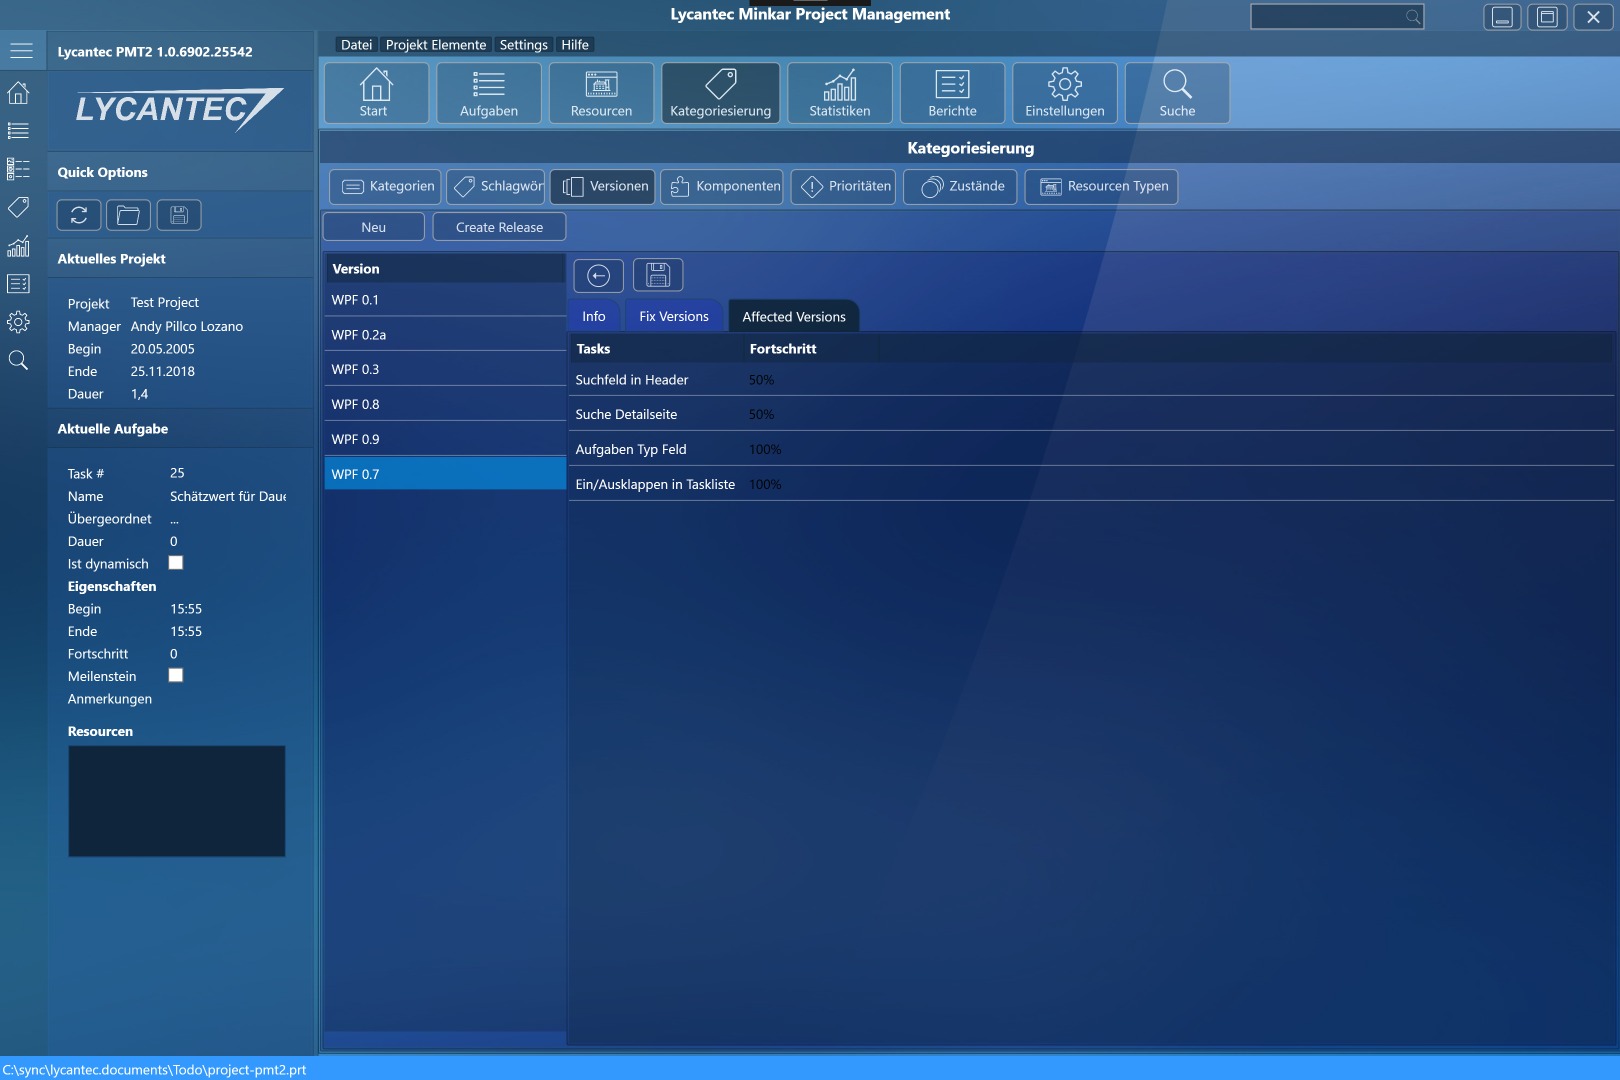Select version WPF 0.7
This screenshot has width=1620, height=1080.
coord(445,474)
